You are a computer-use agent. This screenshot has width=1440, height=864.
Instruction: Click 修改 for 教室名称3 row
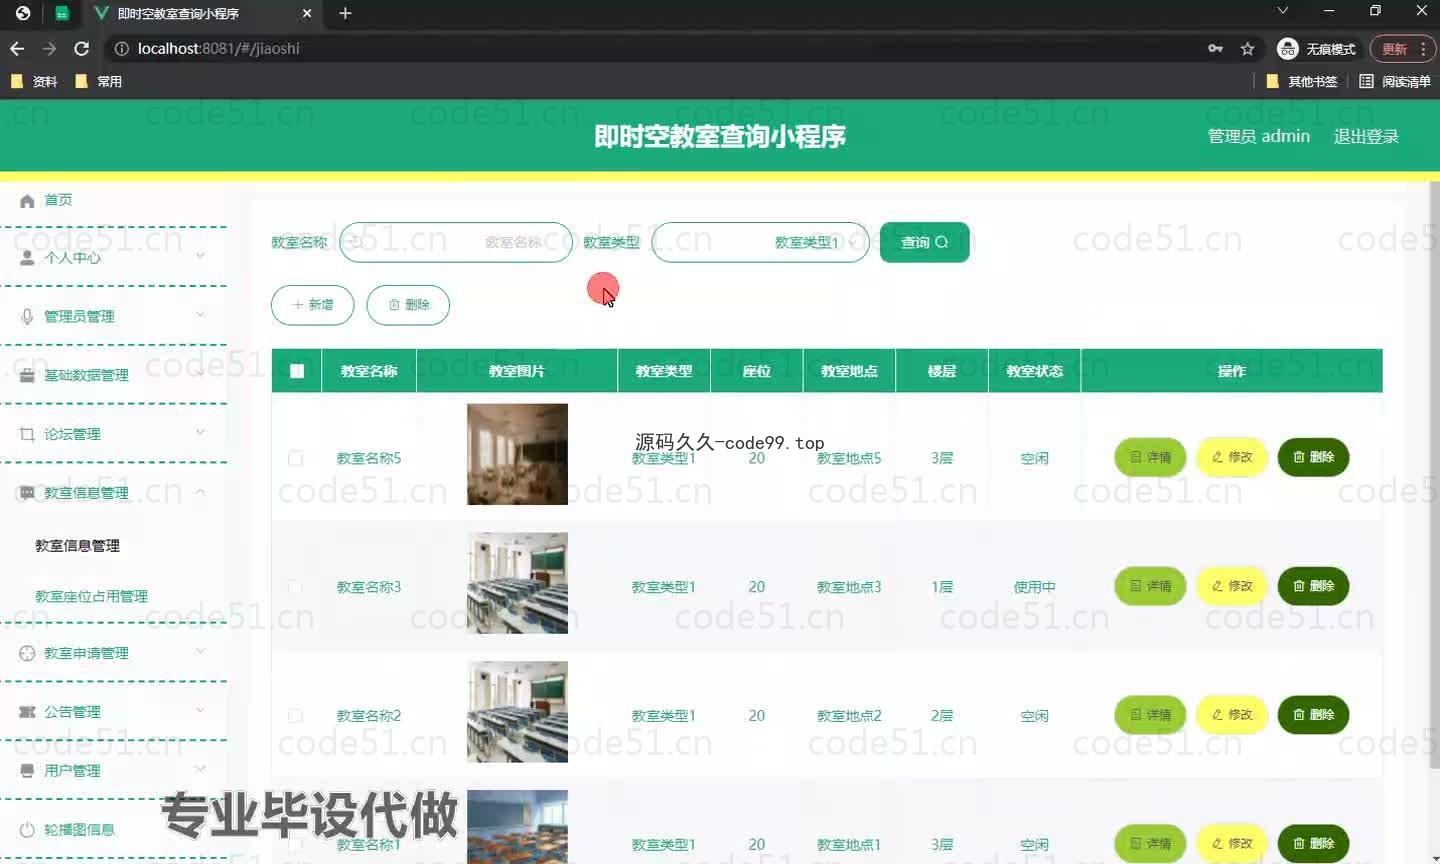point(1232,586)
